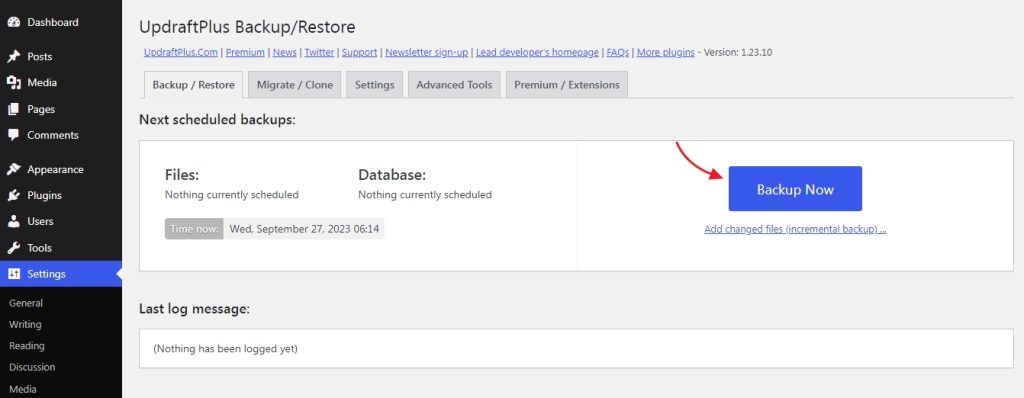Open the FAQs link

[618, 52]
